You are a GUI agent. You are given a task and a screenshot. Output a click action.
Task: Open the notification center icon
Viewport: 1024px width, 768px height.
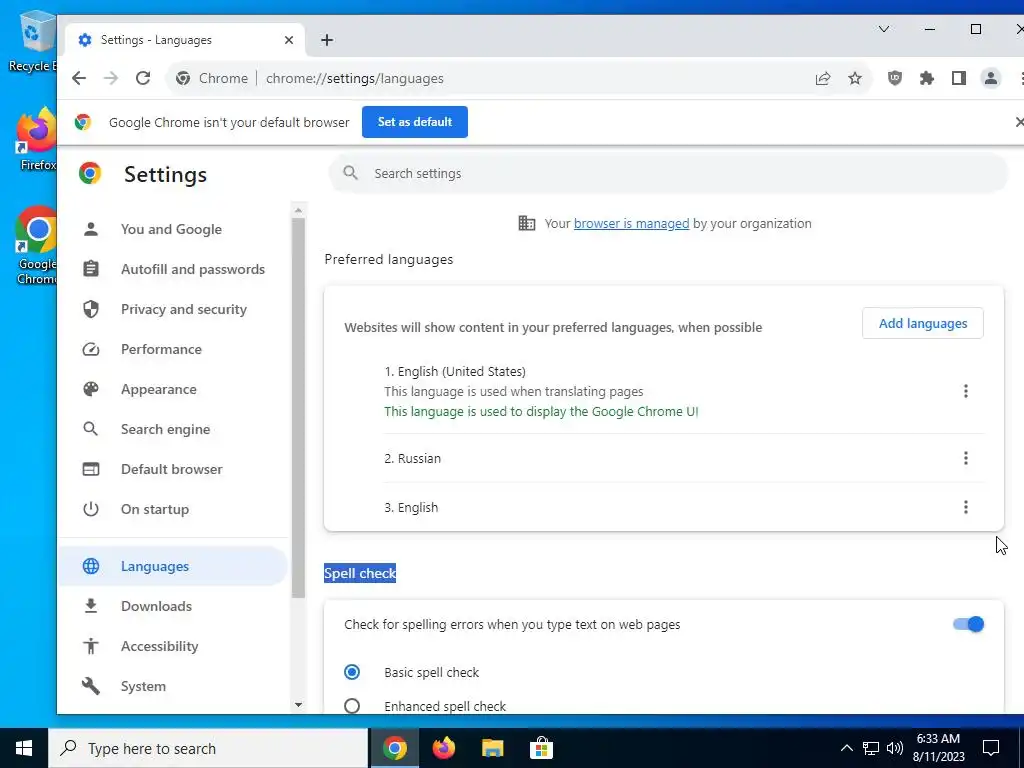991,748
